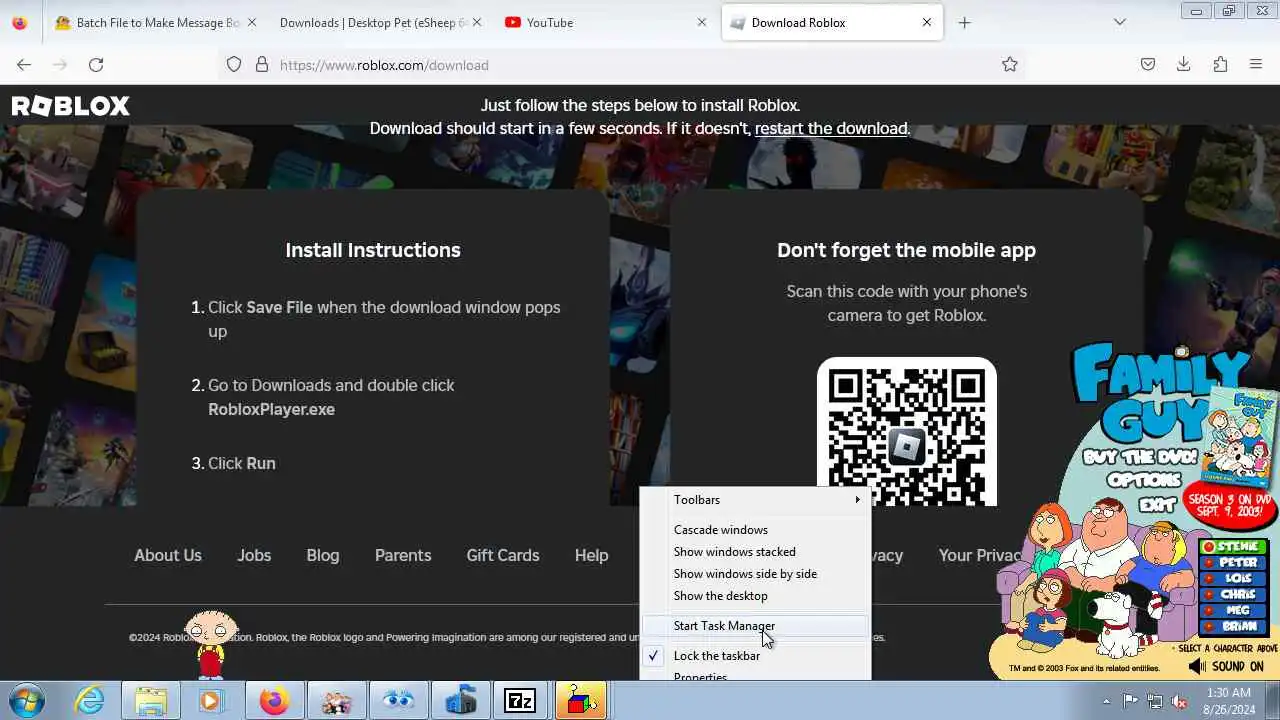
Task: Click the network tray icon
Action: point(1155,701)
